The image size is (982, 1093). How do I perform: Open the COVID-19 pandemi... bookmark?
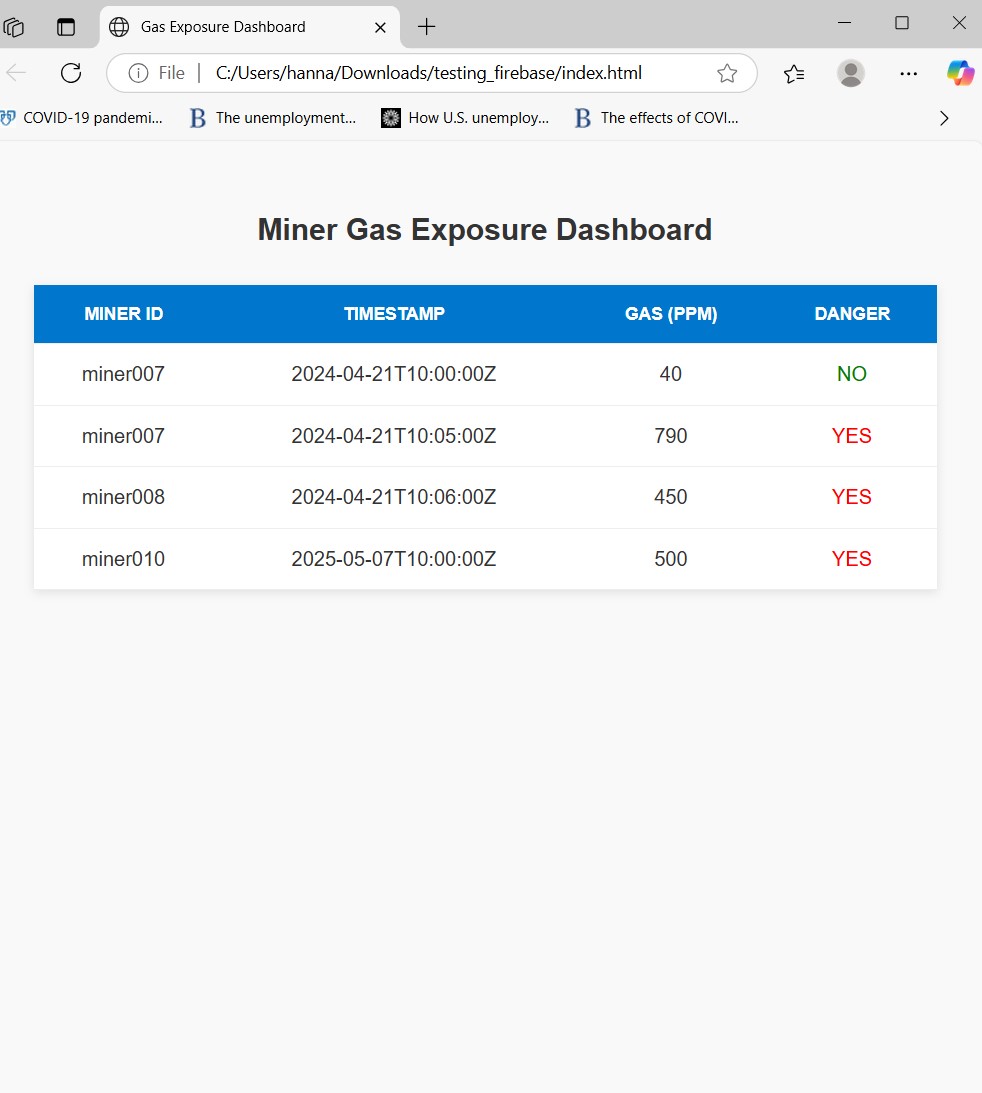[x=82, y=119]
